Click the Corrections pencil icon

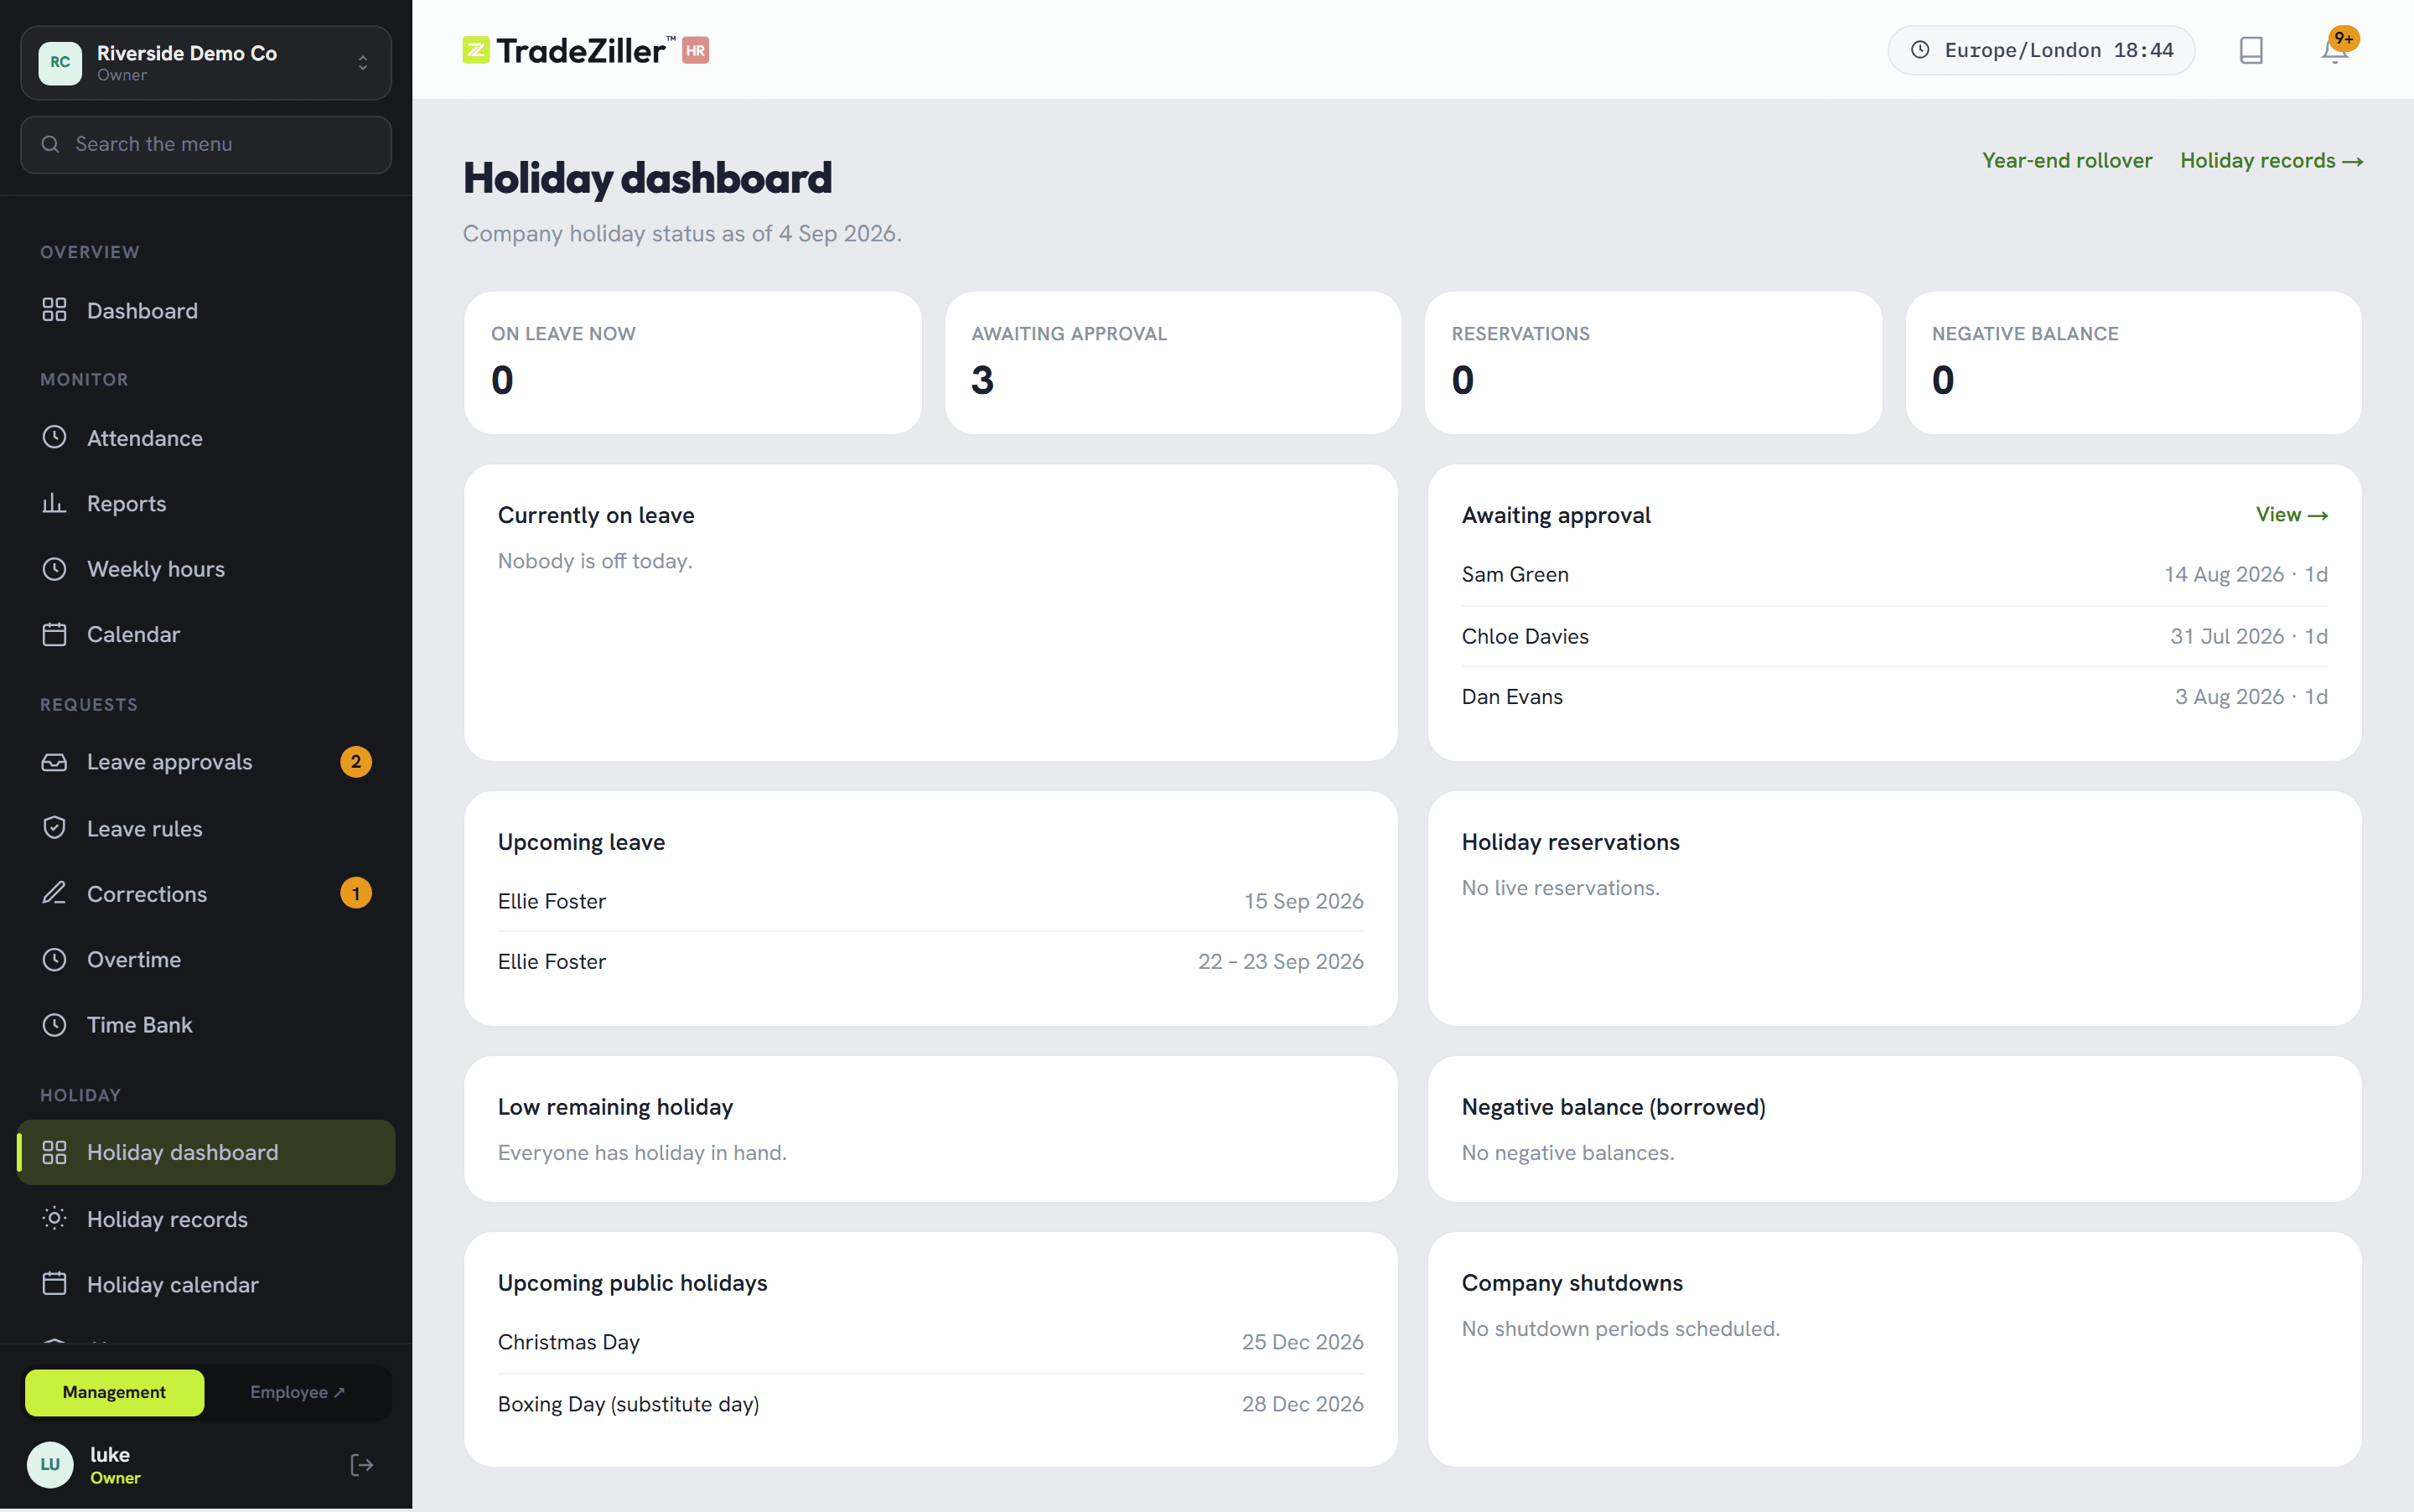54,893
